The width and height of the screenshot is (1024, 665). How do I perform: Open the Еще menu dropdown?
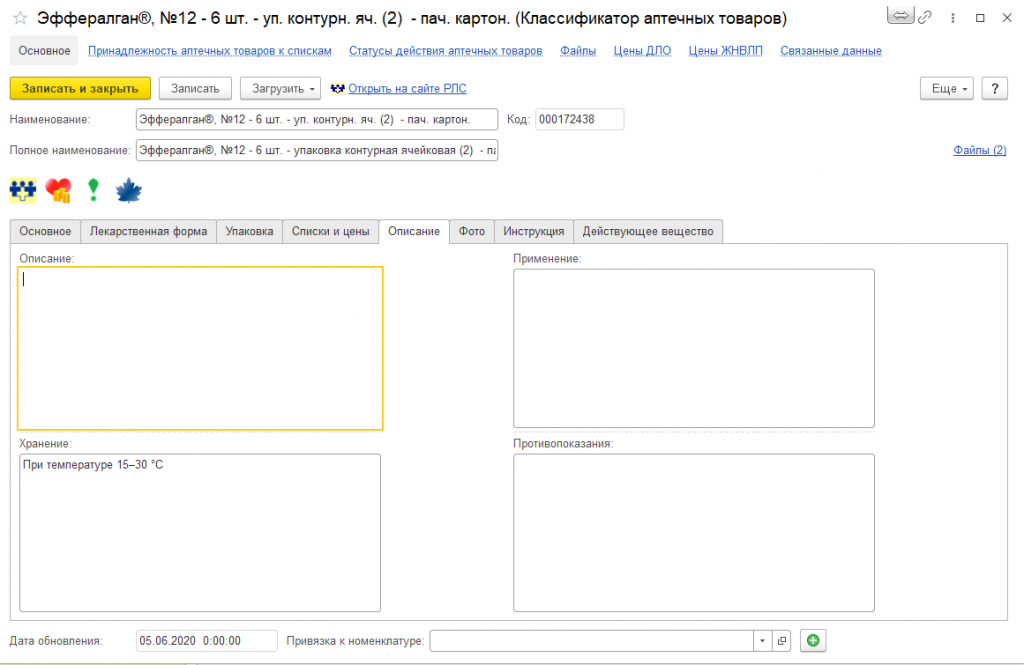tap(947, 89)
